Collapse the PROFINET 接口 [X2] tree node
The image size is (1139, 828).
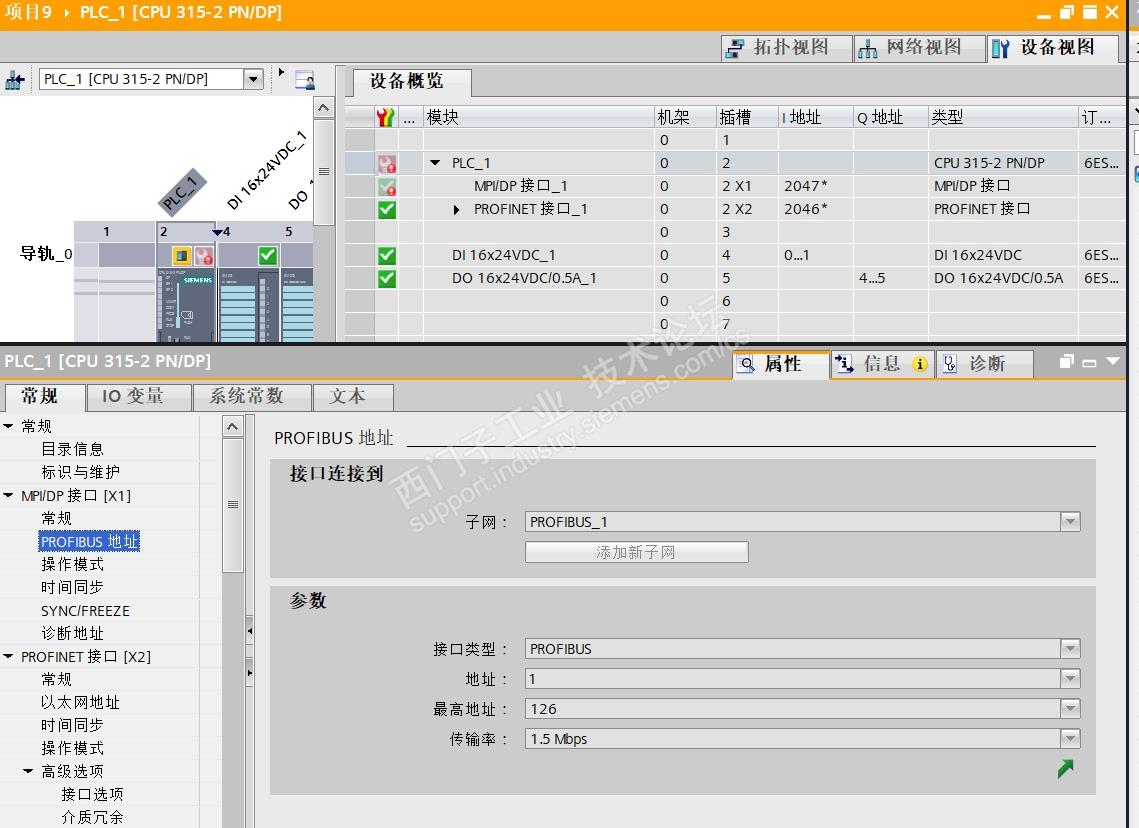(9, 657)
